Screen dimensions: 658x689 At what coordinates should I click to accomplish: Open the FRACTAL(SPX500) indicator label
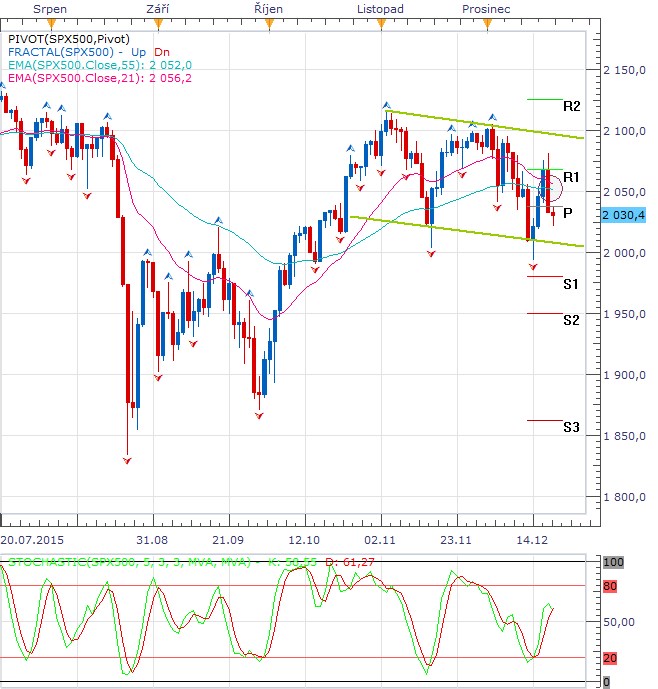tap(60, 51)
